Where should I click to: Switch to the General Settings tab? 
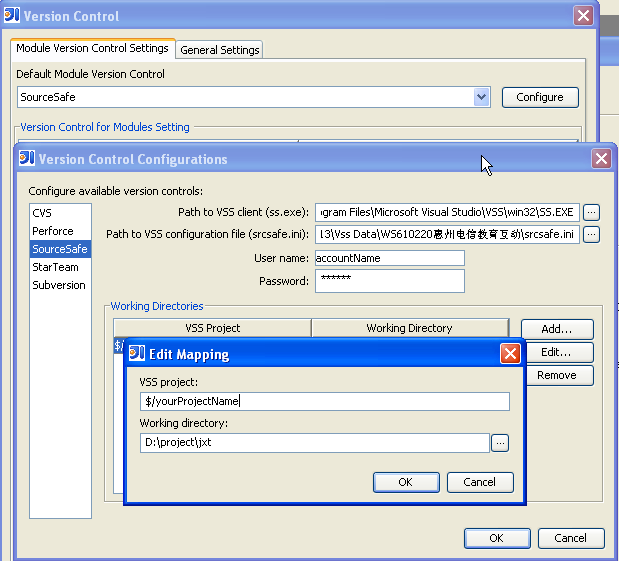click(219, 50)
